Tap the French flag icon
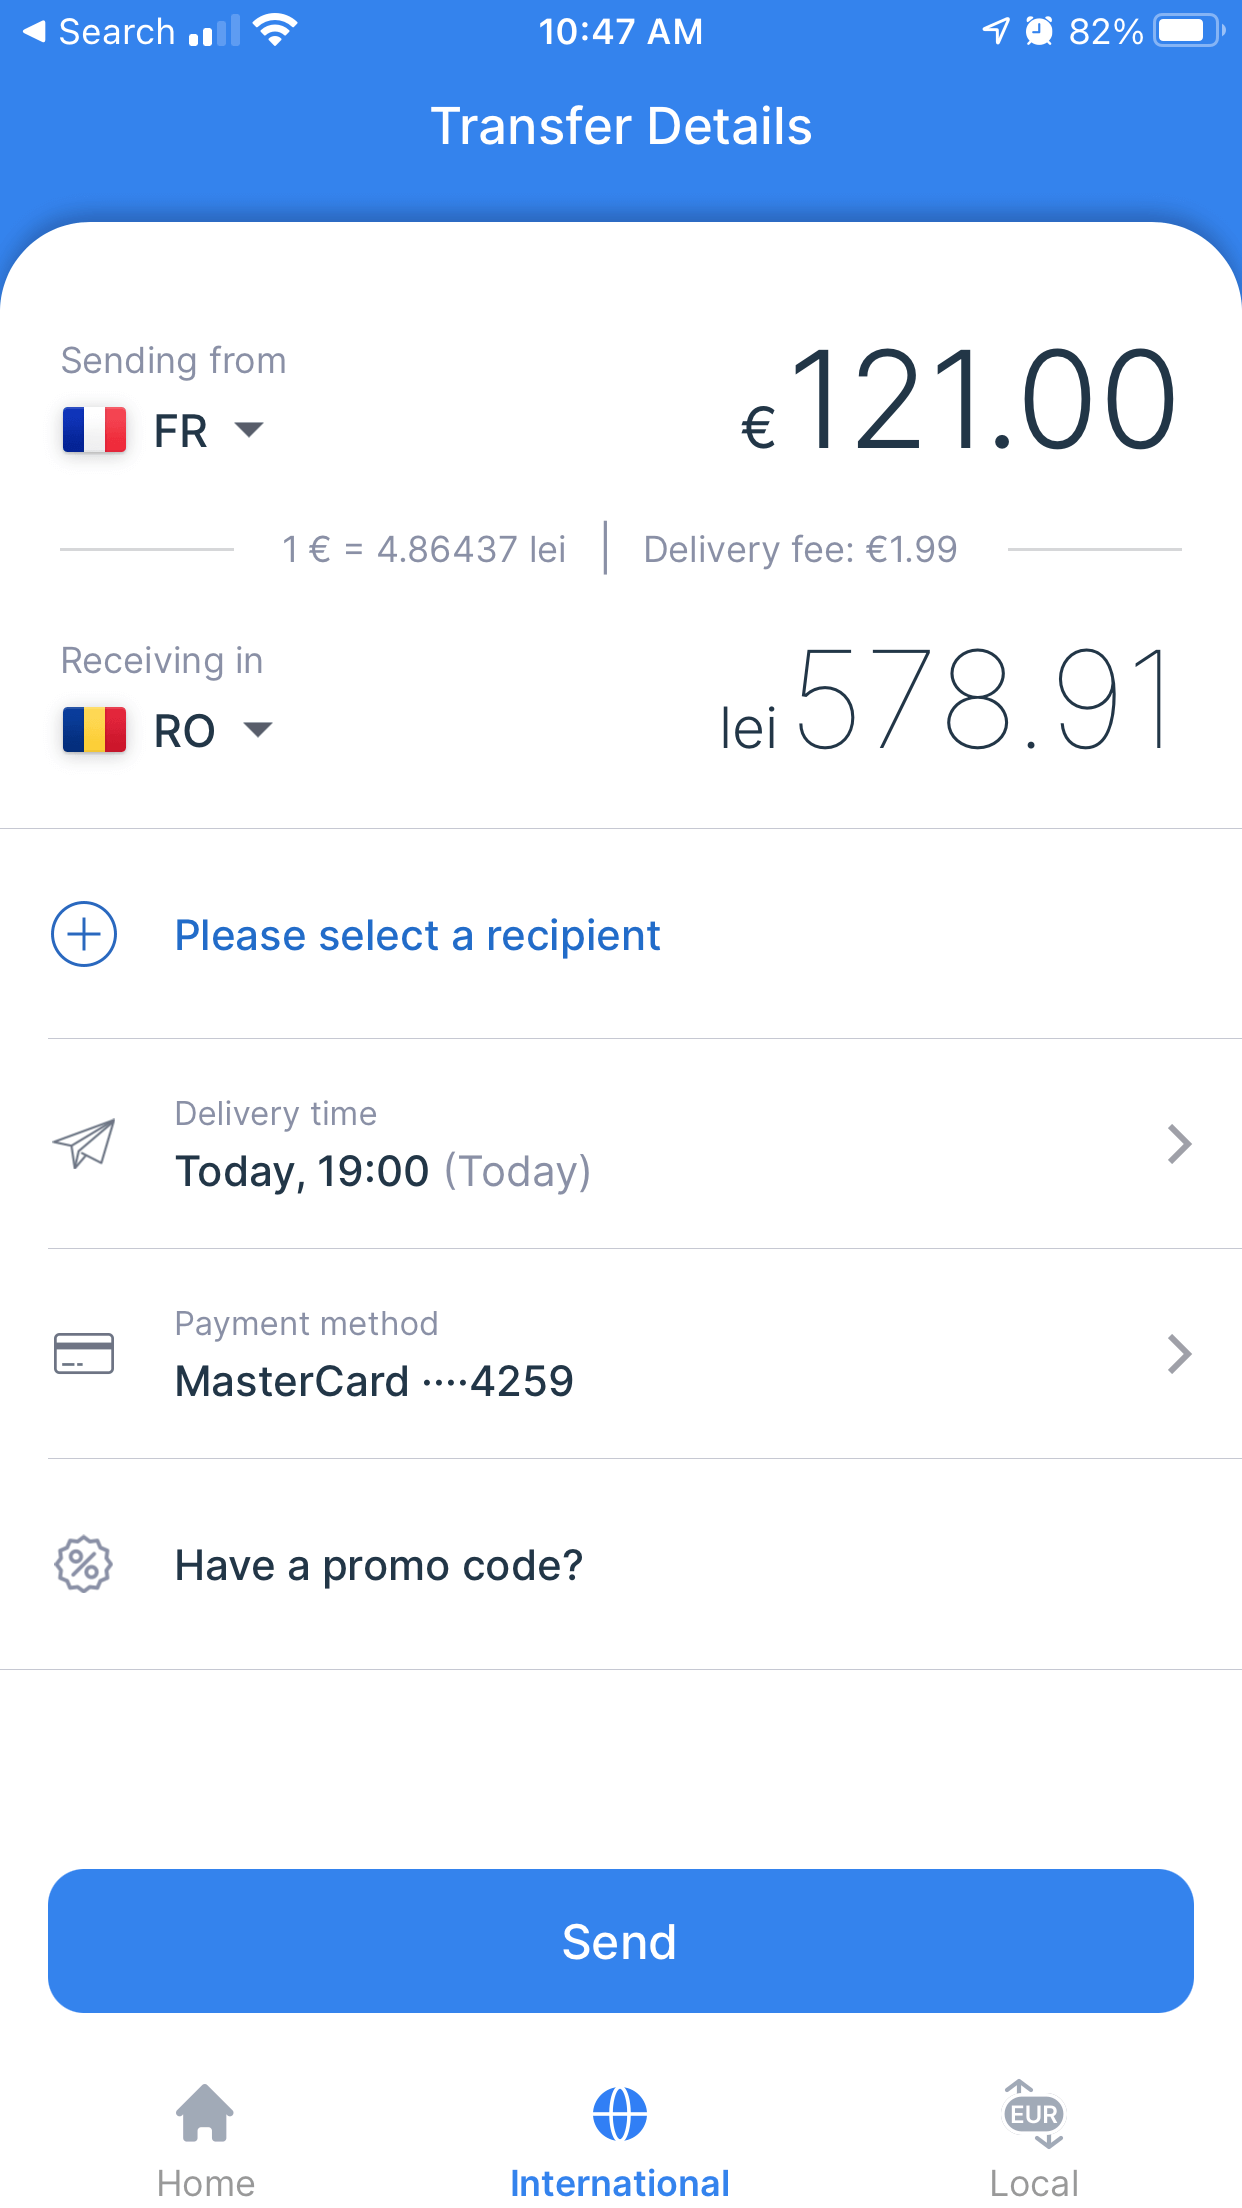The image size is (1242, 2208). click(x=94, y=430)
